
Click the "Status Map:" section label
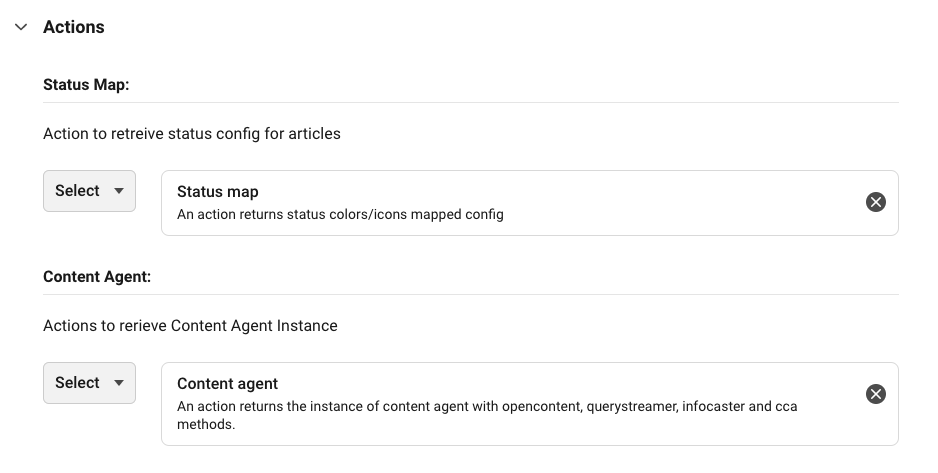(x=86, y=85)
